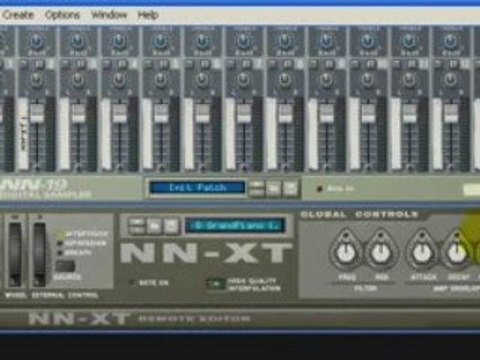Image resolution: width=480 pixels, height=360 pixels.
Task: Click the channel 7 blue aux send knob
Action: click(x=244, y=42)
